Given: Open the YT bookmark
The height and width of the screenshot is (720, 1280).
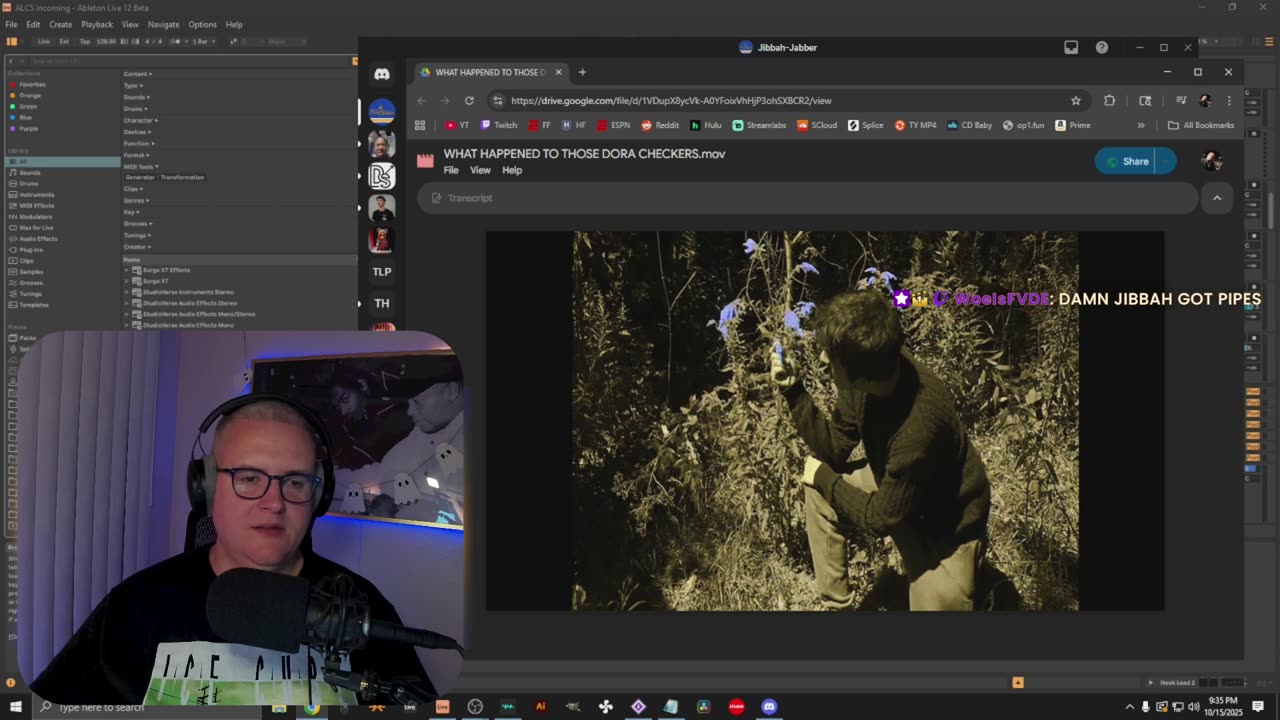Looking at the screenshot, I should coord(457,125).
